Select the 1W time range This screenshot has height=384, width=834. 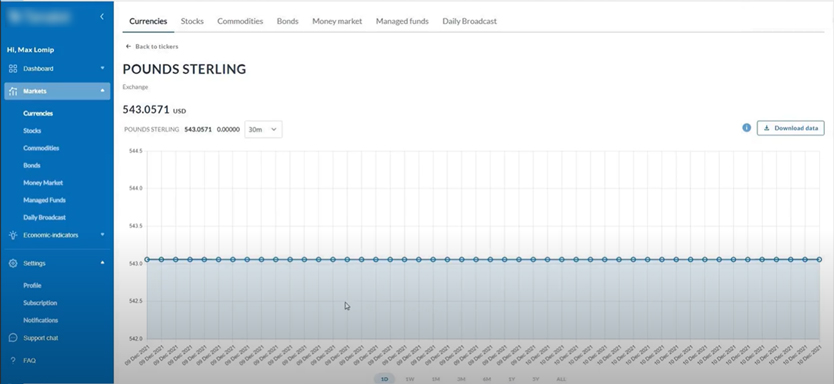[x=410, y=379]
